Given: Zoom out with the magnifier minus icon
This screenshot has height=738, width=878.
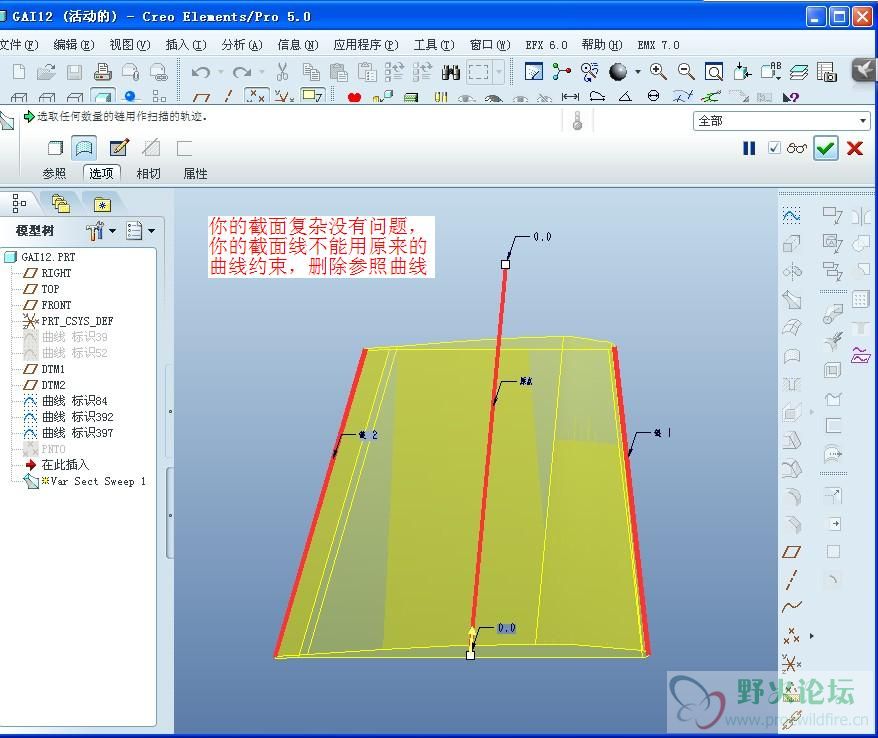Looking at the screenshot, I should 686,72.
